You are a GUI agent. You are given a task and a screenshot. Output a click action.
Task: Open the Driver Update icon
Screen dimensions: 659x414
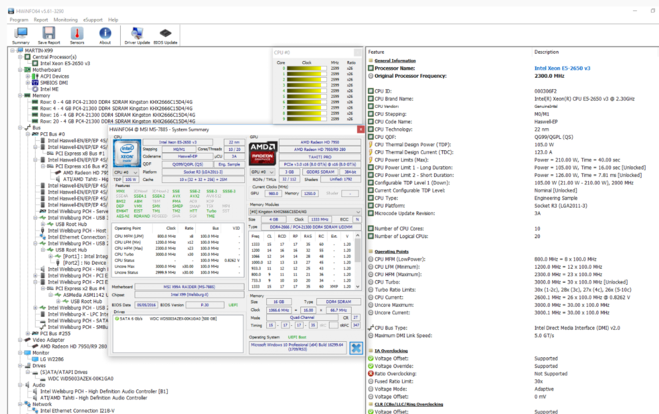(136, 35)
